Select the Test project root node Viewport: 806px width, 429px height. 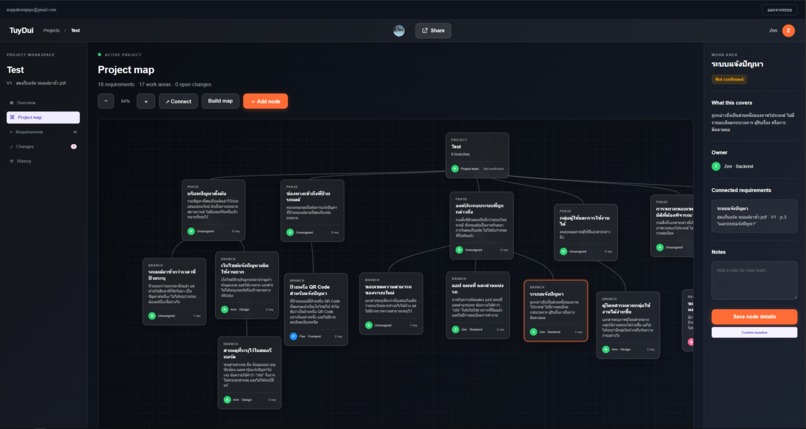477,155
